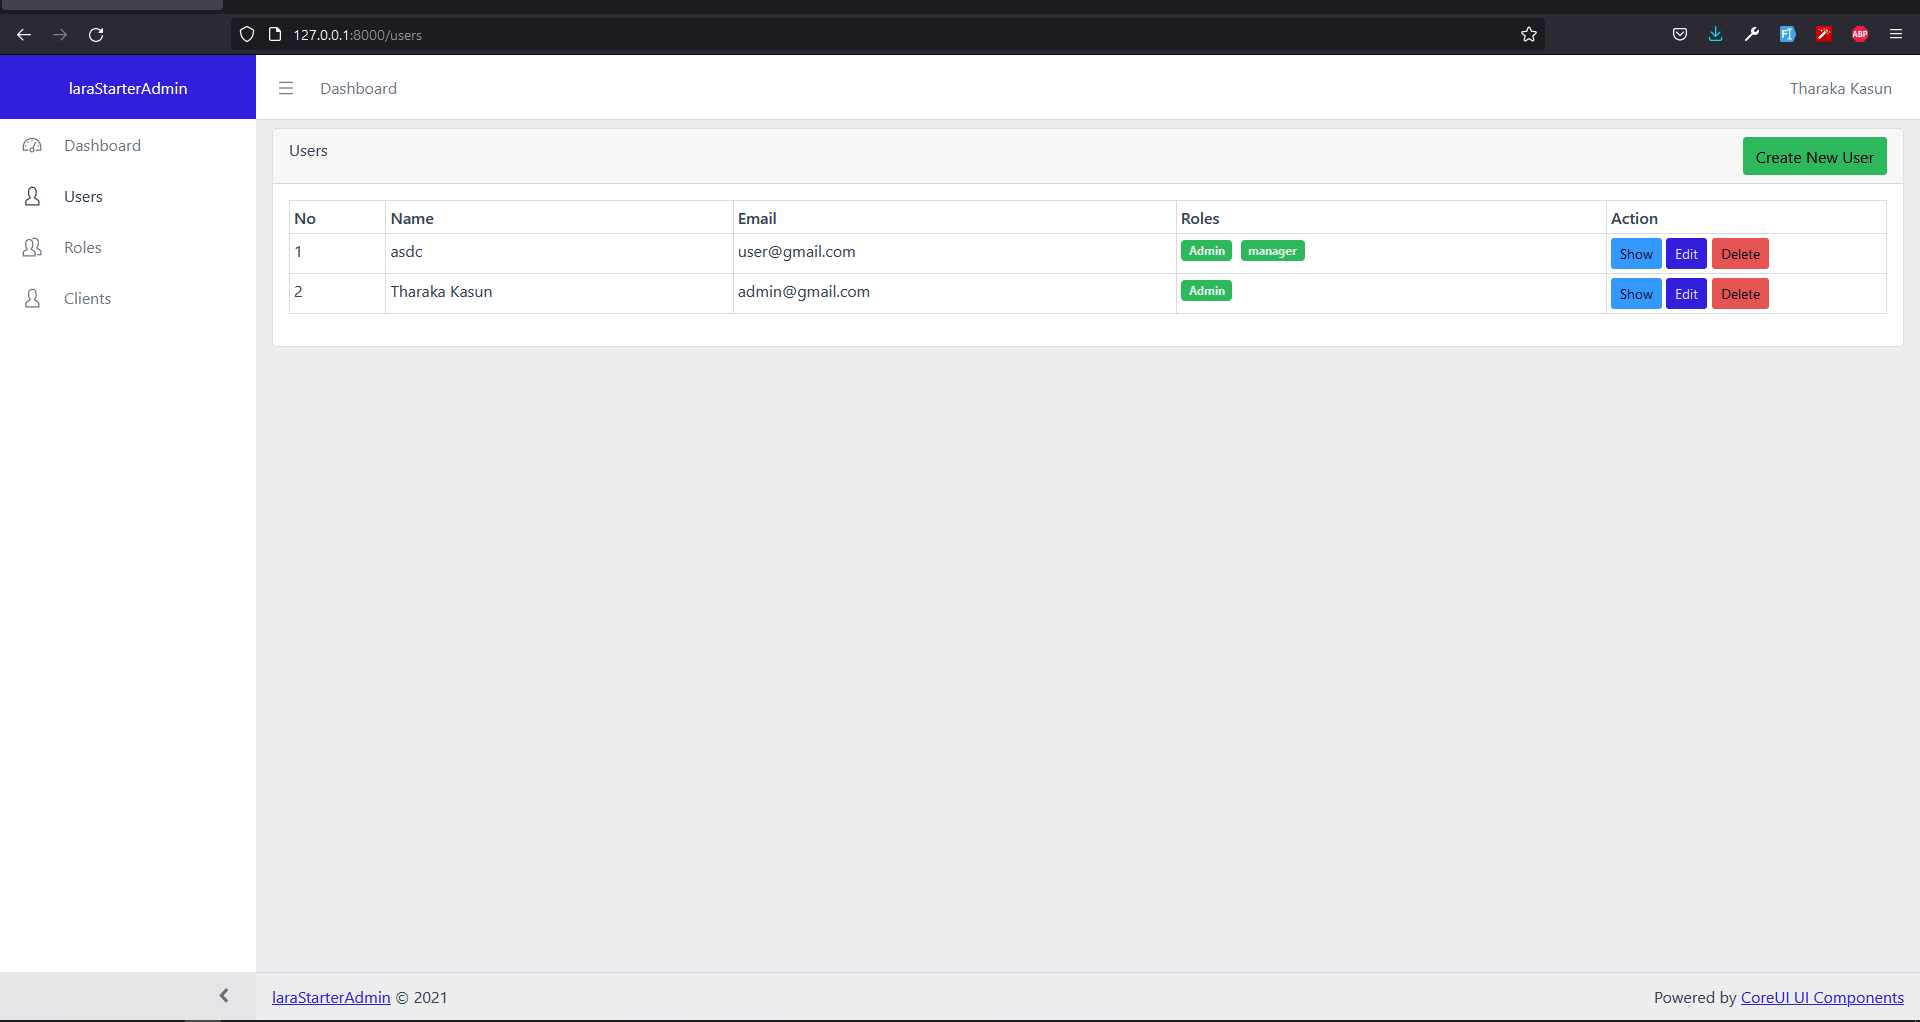Open the Clients sidebar menu item
The width and height of the screenshot is (1920, 1022).
pyautogui.click(x=128, y=298)
